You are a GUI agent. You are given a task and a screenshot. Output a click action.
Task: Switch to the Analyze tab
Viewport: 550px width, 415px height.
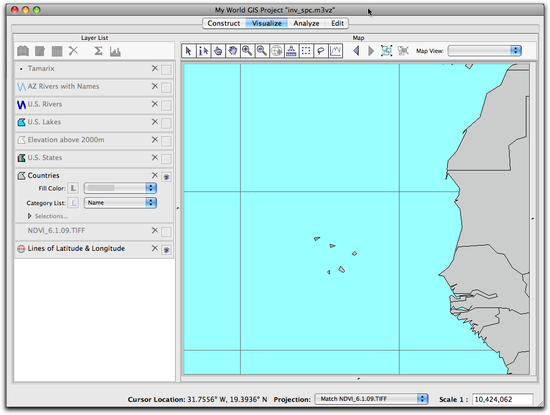coord(306,23)
